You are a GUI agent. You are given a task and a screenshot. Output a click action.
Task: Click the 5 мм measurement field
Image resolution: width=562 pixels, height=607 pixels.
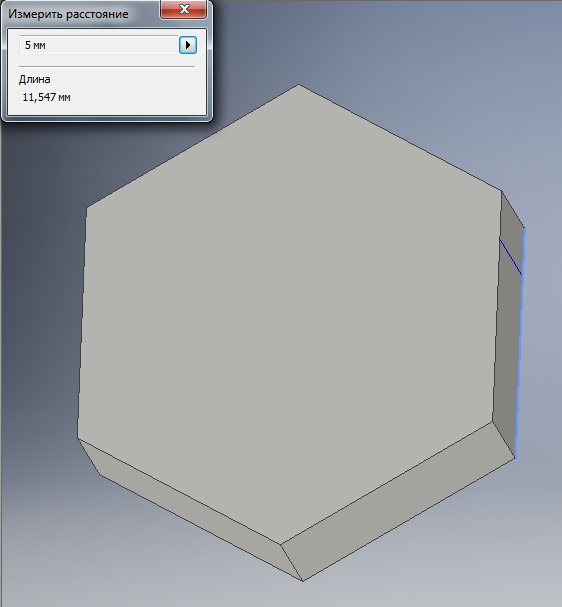(x=99, y=45)
